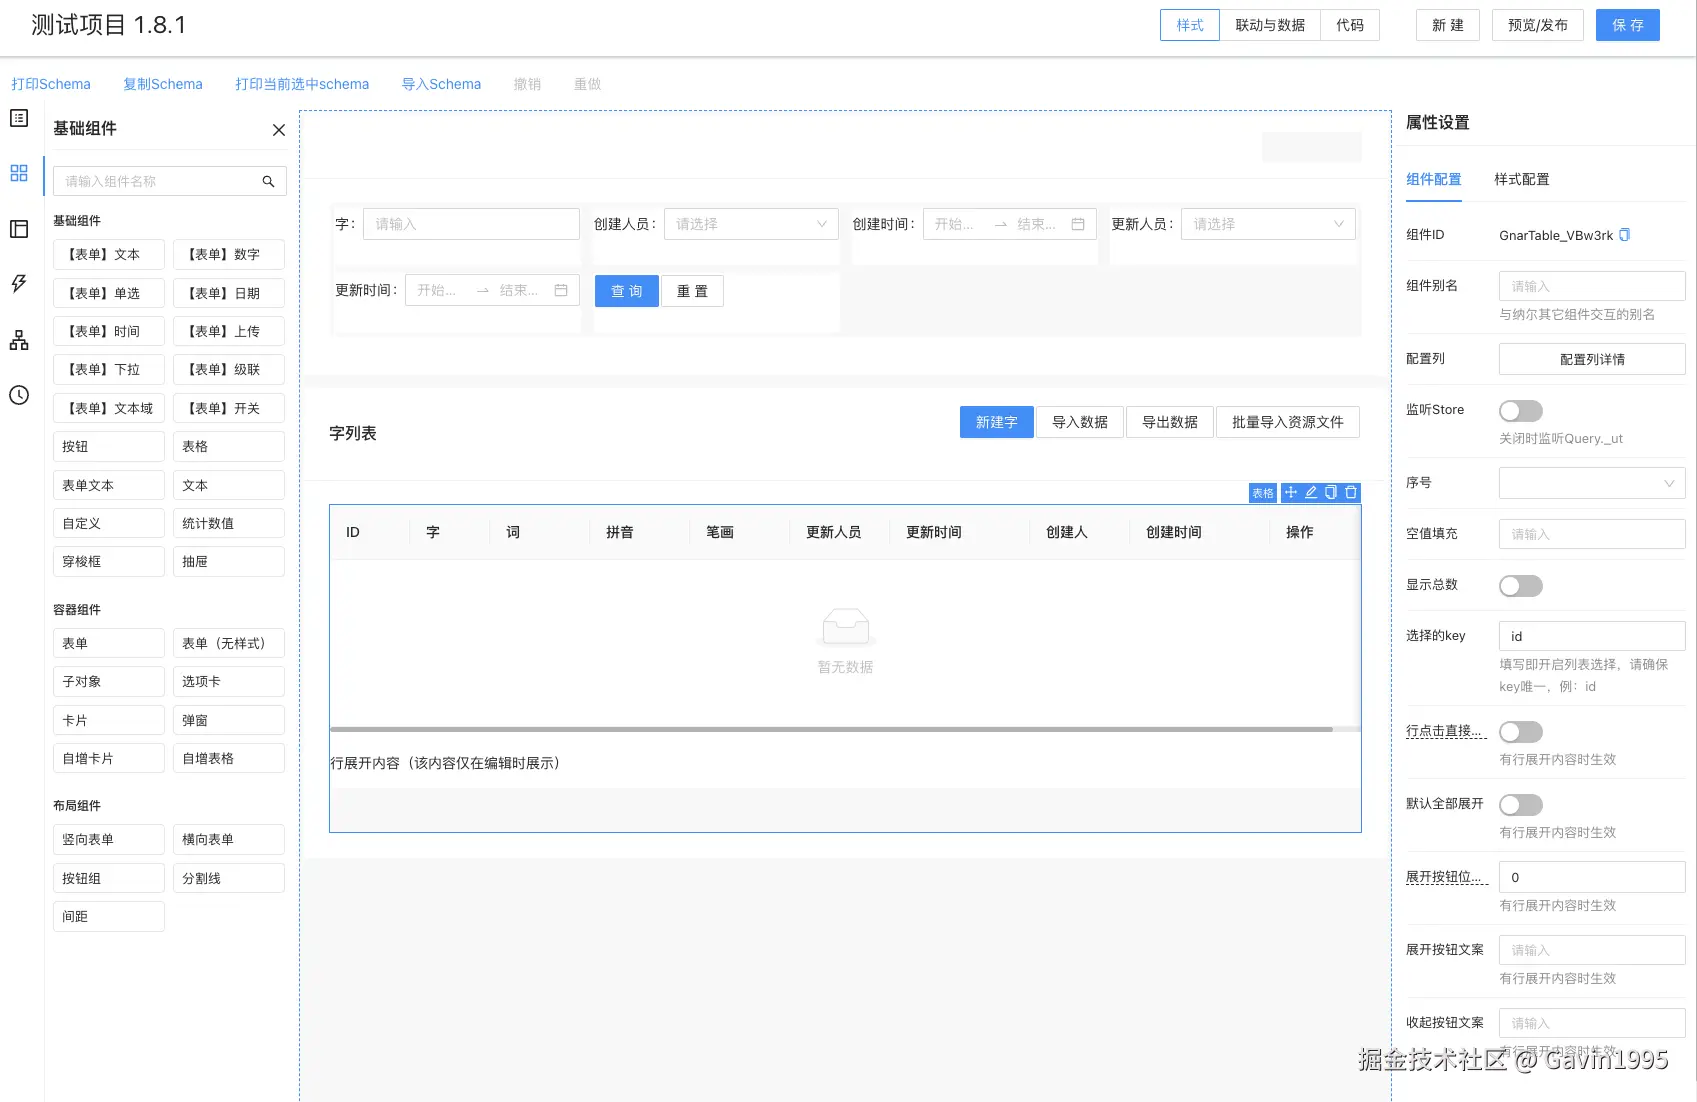Viewport: 1697px width, 1102px height.
Task: Click the history clock icon in sidebar
Action: click(x=18, y=395)
